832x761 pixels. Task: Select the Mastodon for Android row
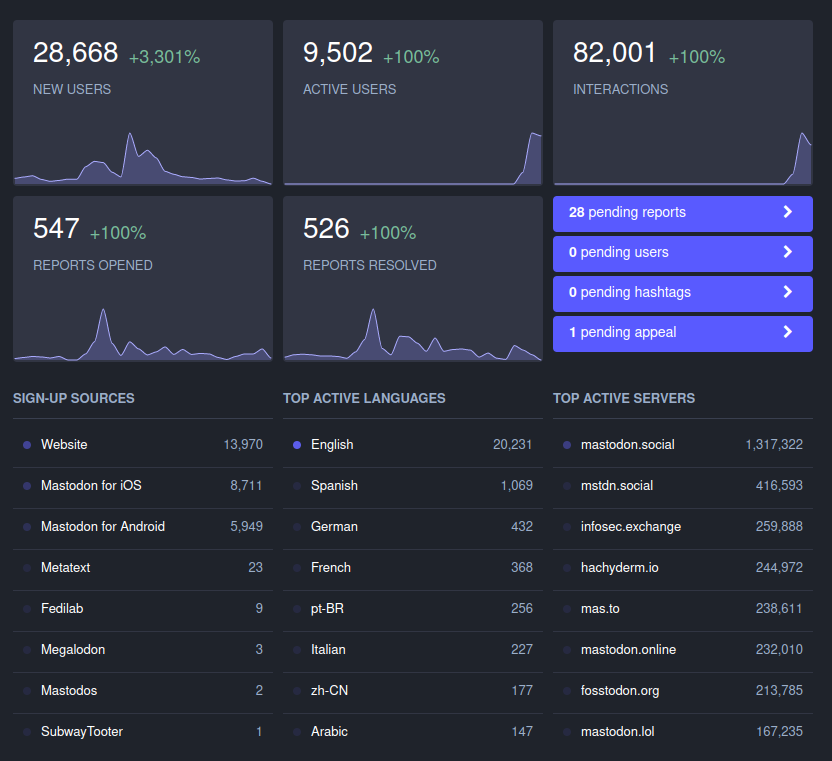(x=143, y=527)
